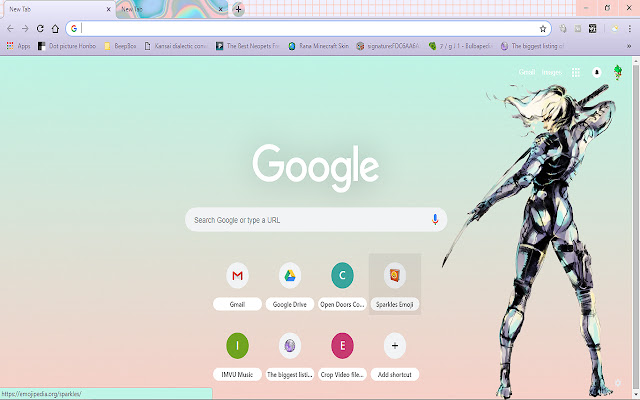
Task: Open the Open Doors Co shortcut
Action: [342, 284]
